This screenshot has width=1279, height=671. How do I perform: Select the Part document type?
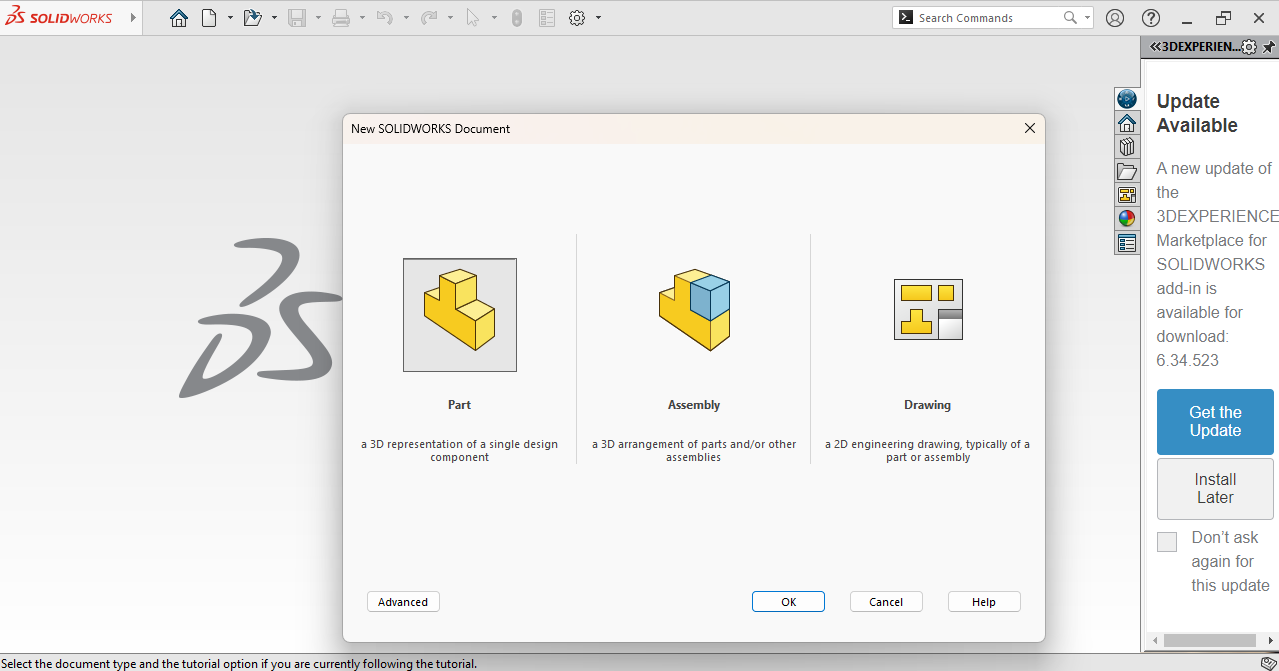click(x=460, y=315)
